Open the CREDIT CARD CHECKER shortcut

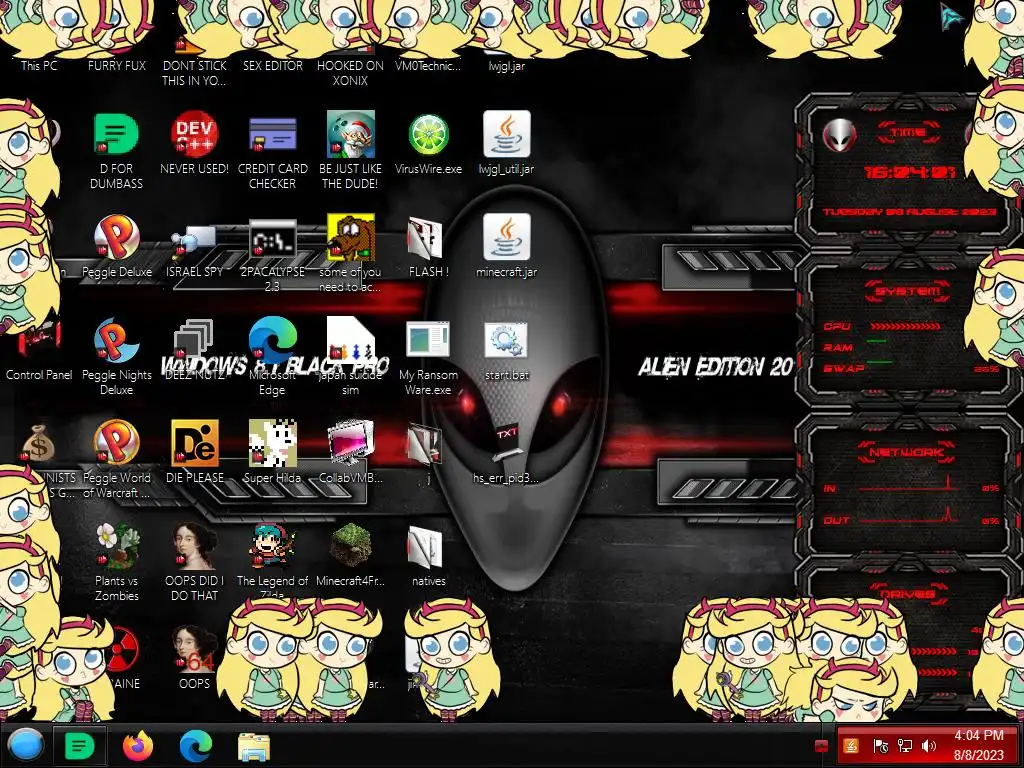[272, 135]
